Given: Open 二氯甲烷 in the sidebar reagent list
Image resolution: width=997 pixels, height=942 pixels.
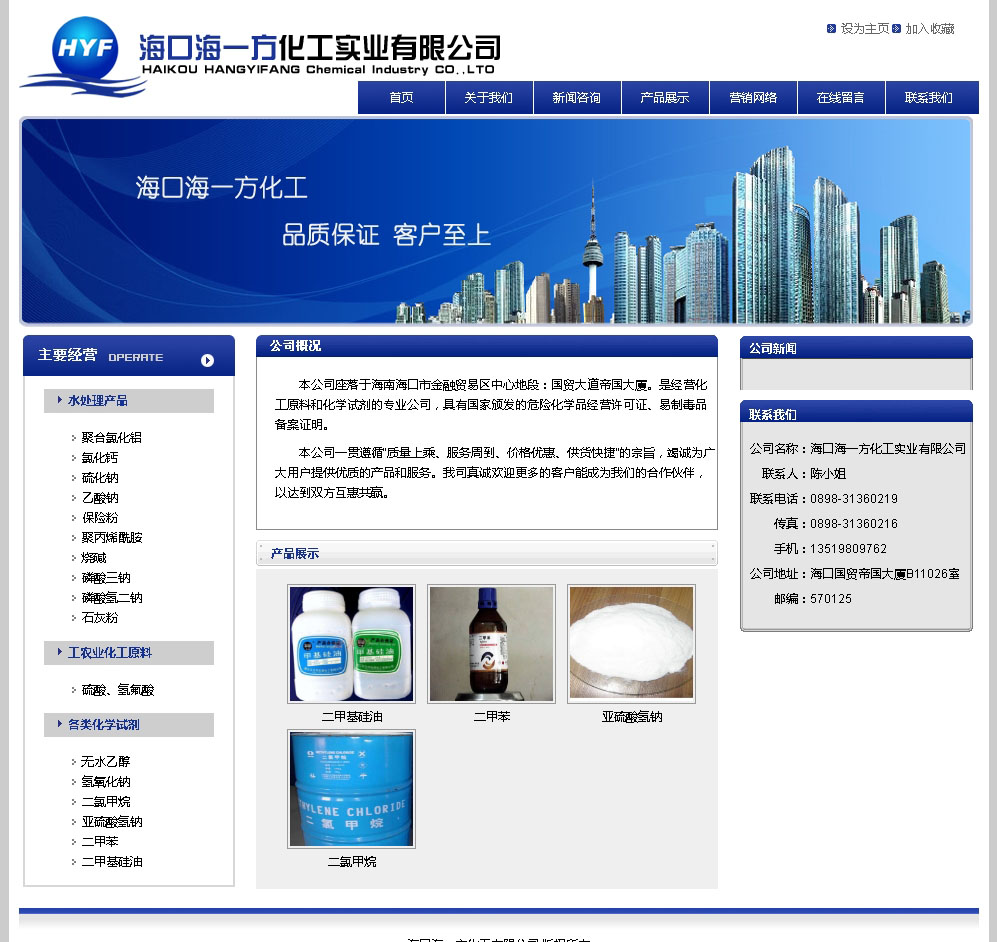Looking at the screenshot, I should [106, 802].
